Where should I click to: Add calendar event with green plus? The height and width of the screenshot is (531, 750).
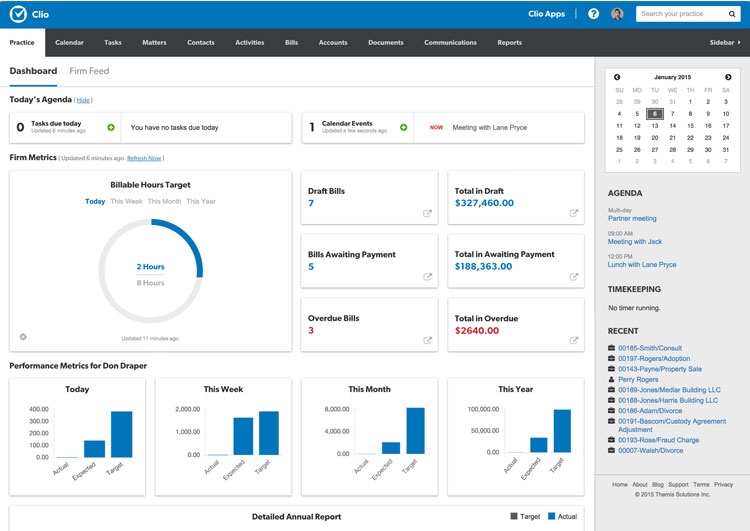(x=403, y=128)
